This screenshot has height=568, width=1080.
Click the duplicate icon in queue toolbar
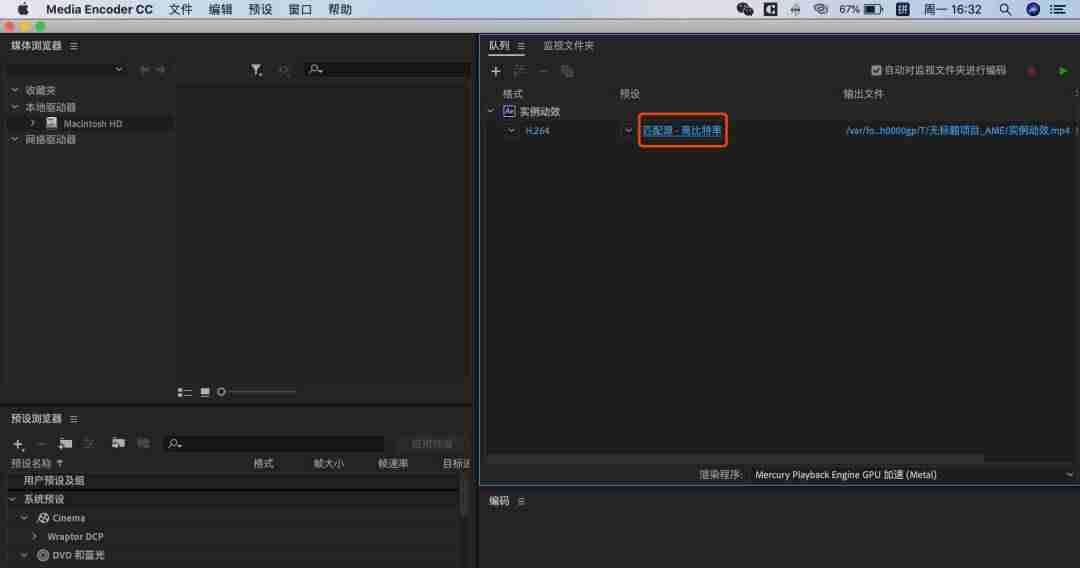click(567, 71)
